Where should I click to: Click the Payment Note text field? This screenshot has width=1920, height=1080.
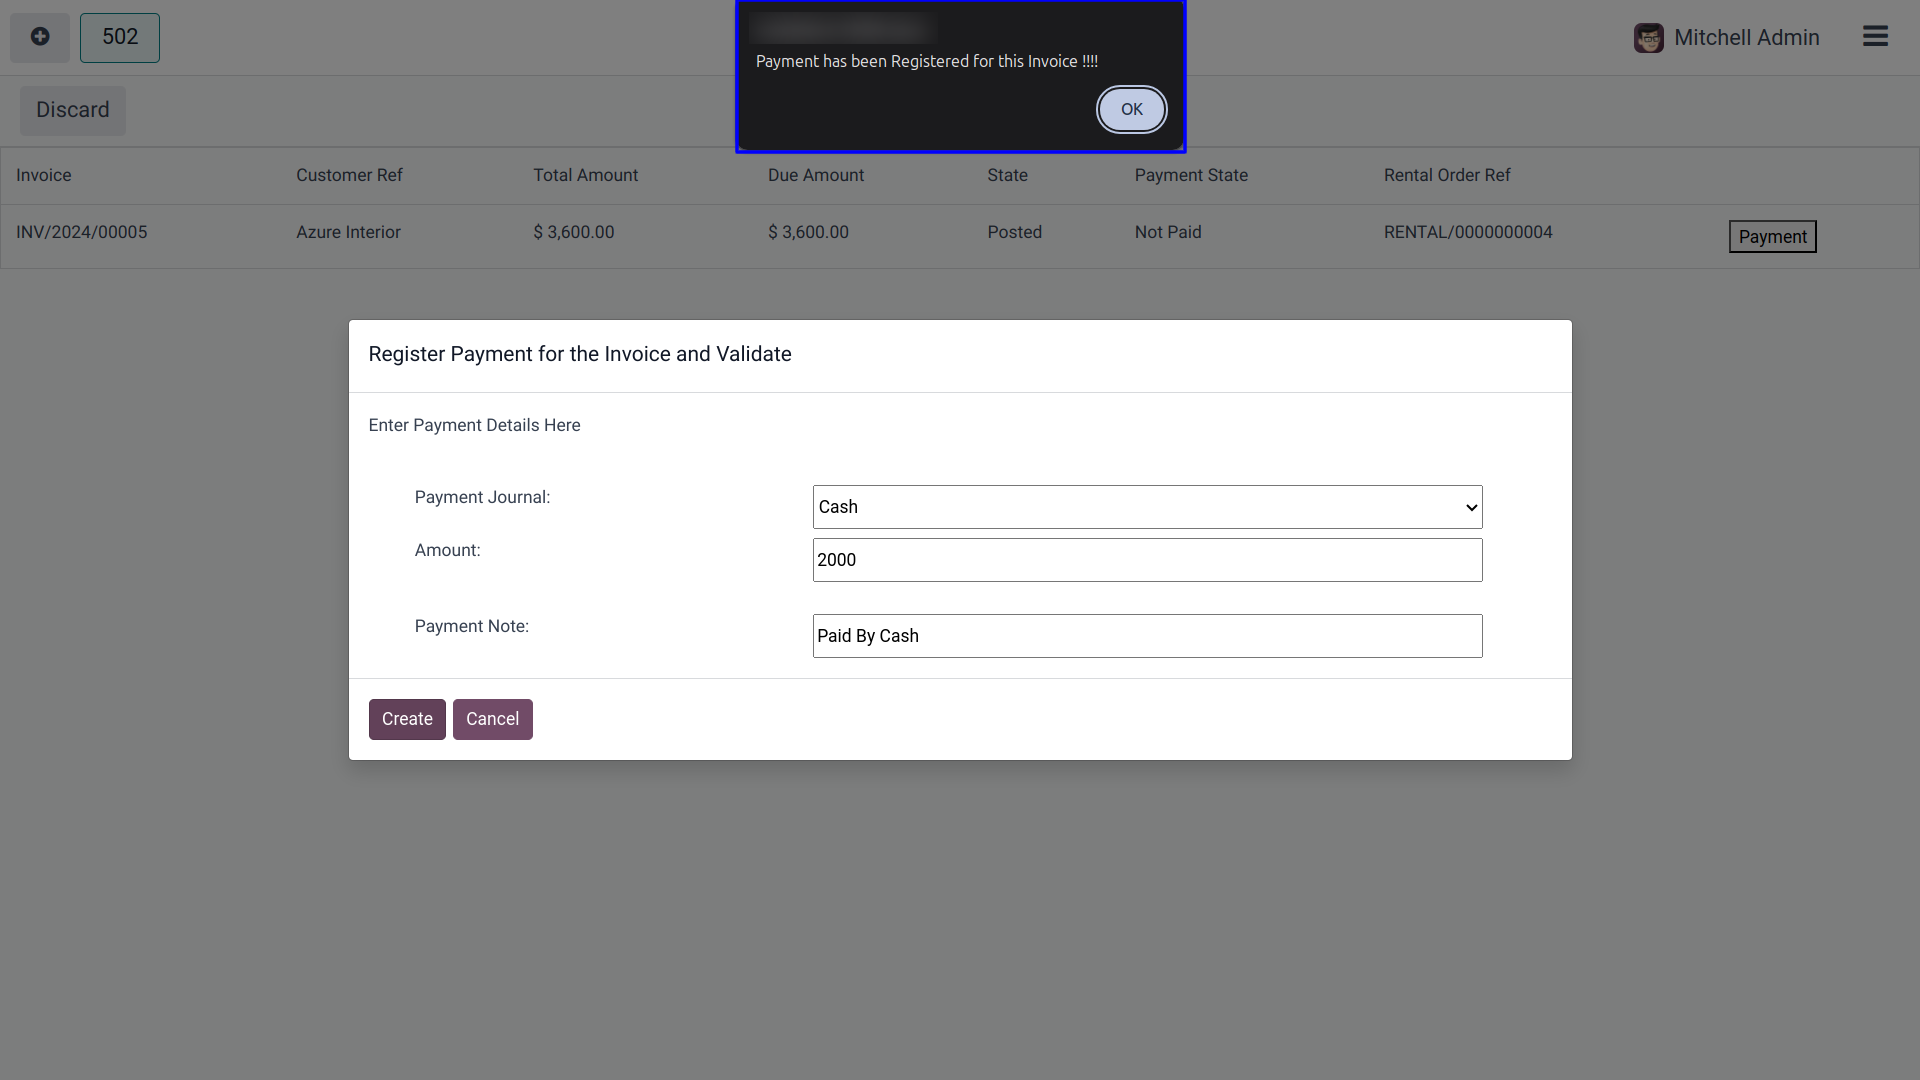pyautogui.click(x=1147, y=636)
